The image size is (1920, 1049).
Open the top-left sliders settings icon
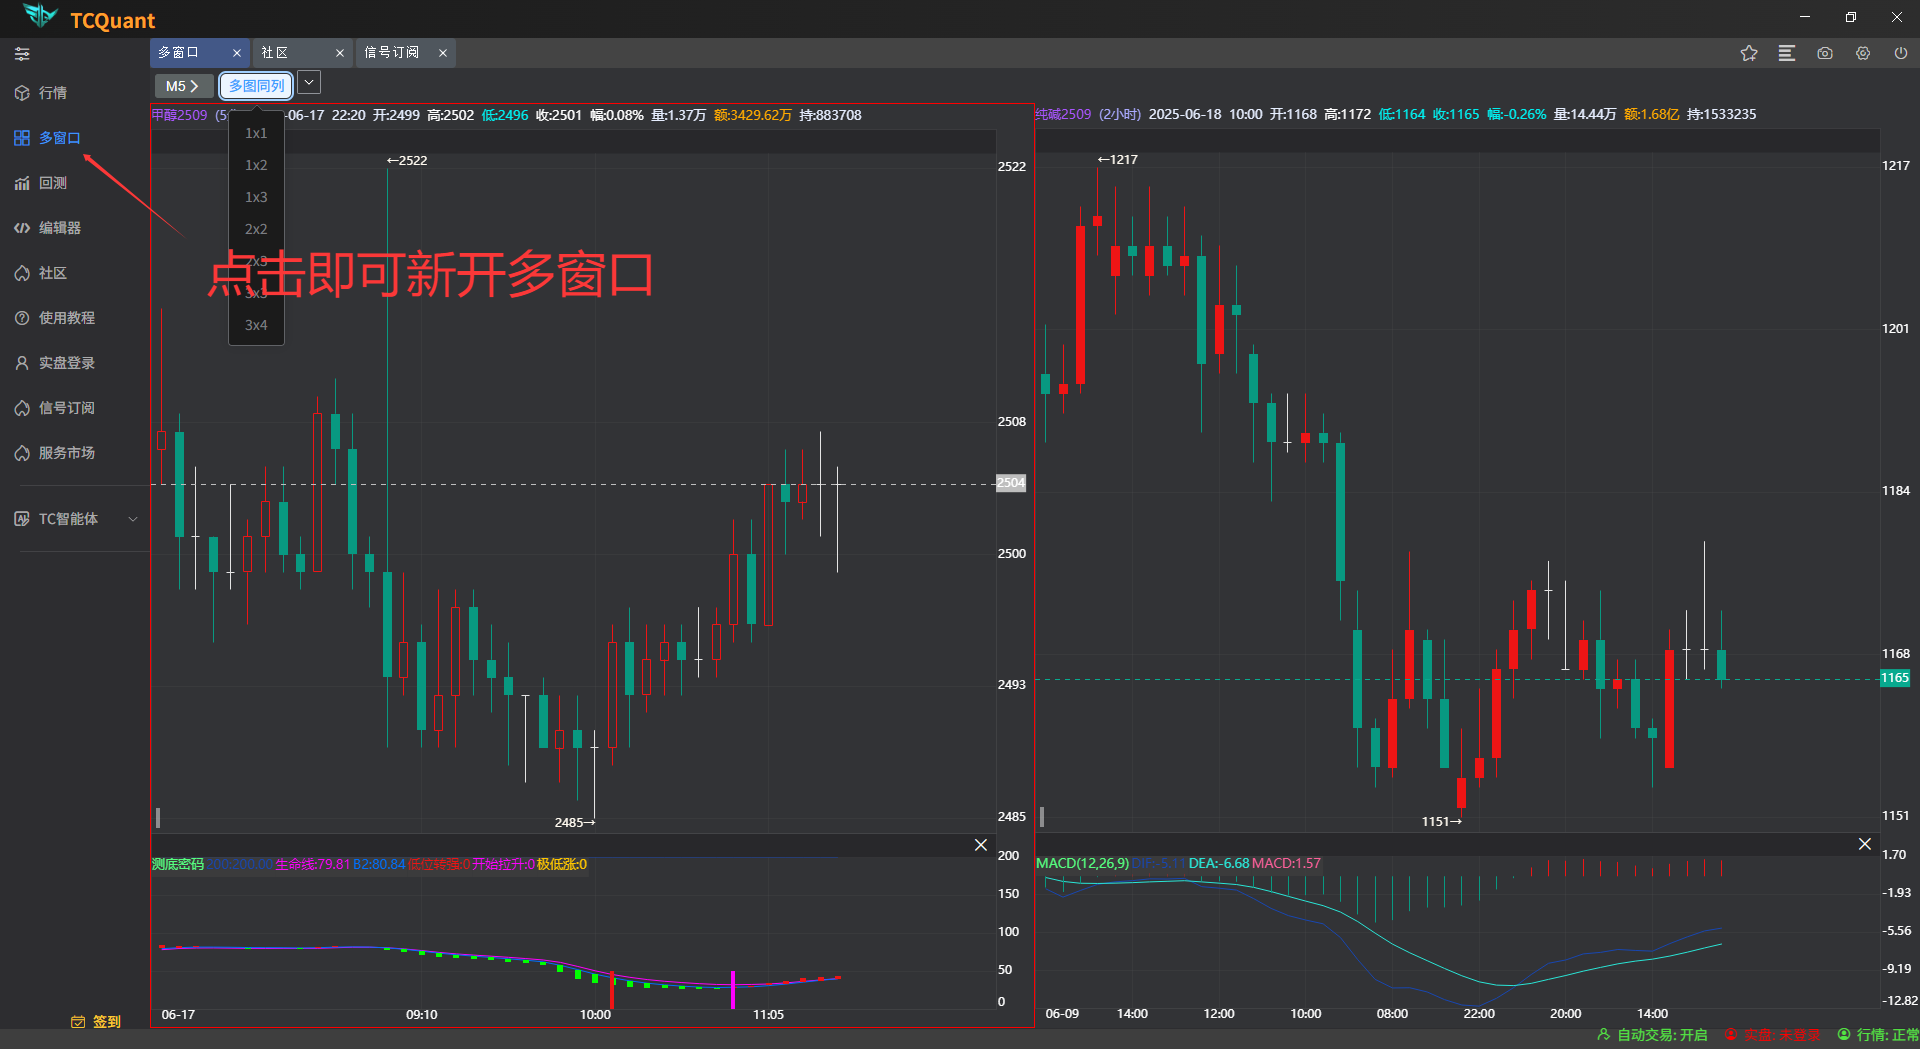point(21,54)
